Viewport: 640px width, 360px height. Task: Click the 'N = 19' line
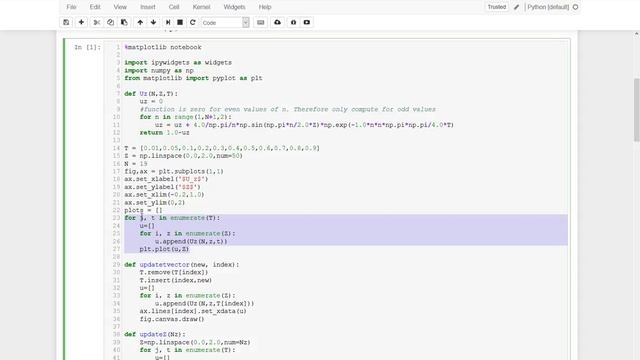coord(136,164)
